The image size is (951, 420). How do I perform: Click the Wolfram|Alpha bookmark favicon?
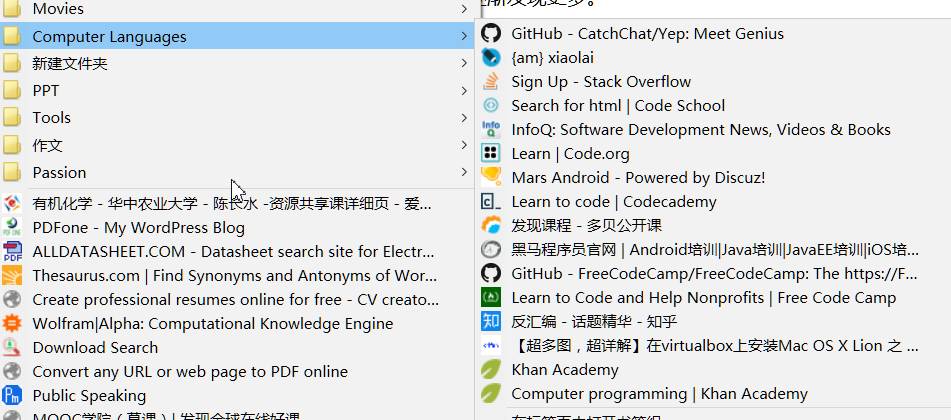pyautogui.click(x=12, y=323)
